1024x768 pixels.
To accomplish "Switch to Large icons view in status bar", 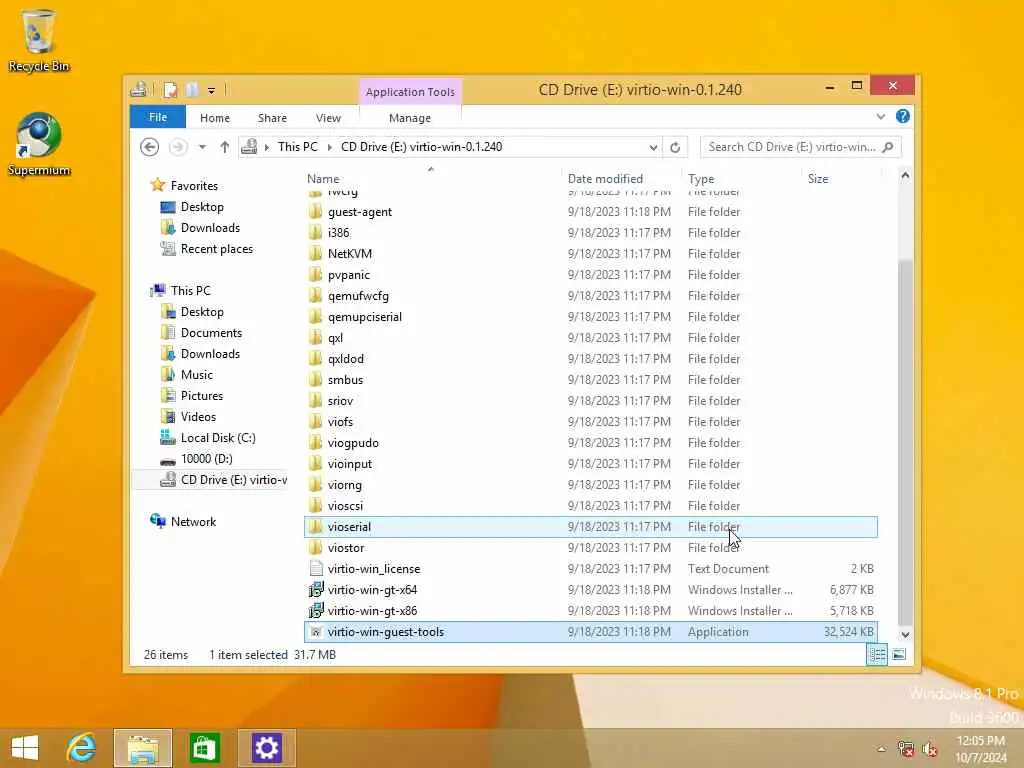I will (x=899, y=654).
